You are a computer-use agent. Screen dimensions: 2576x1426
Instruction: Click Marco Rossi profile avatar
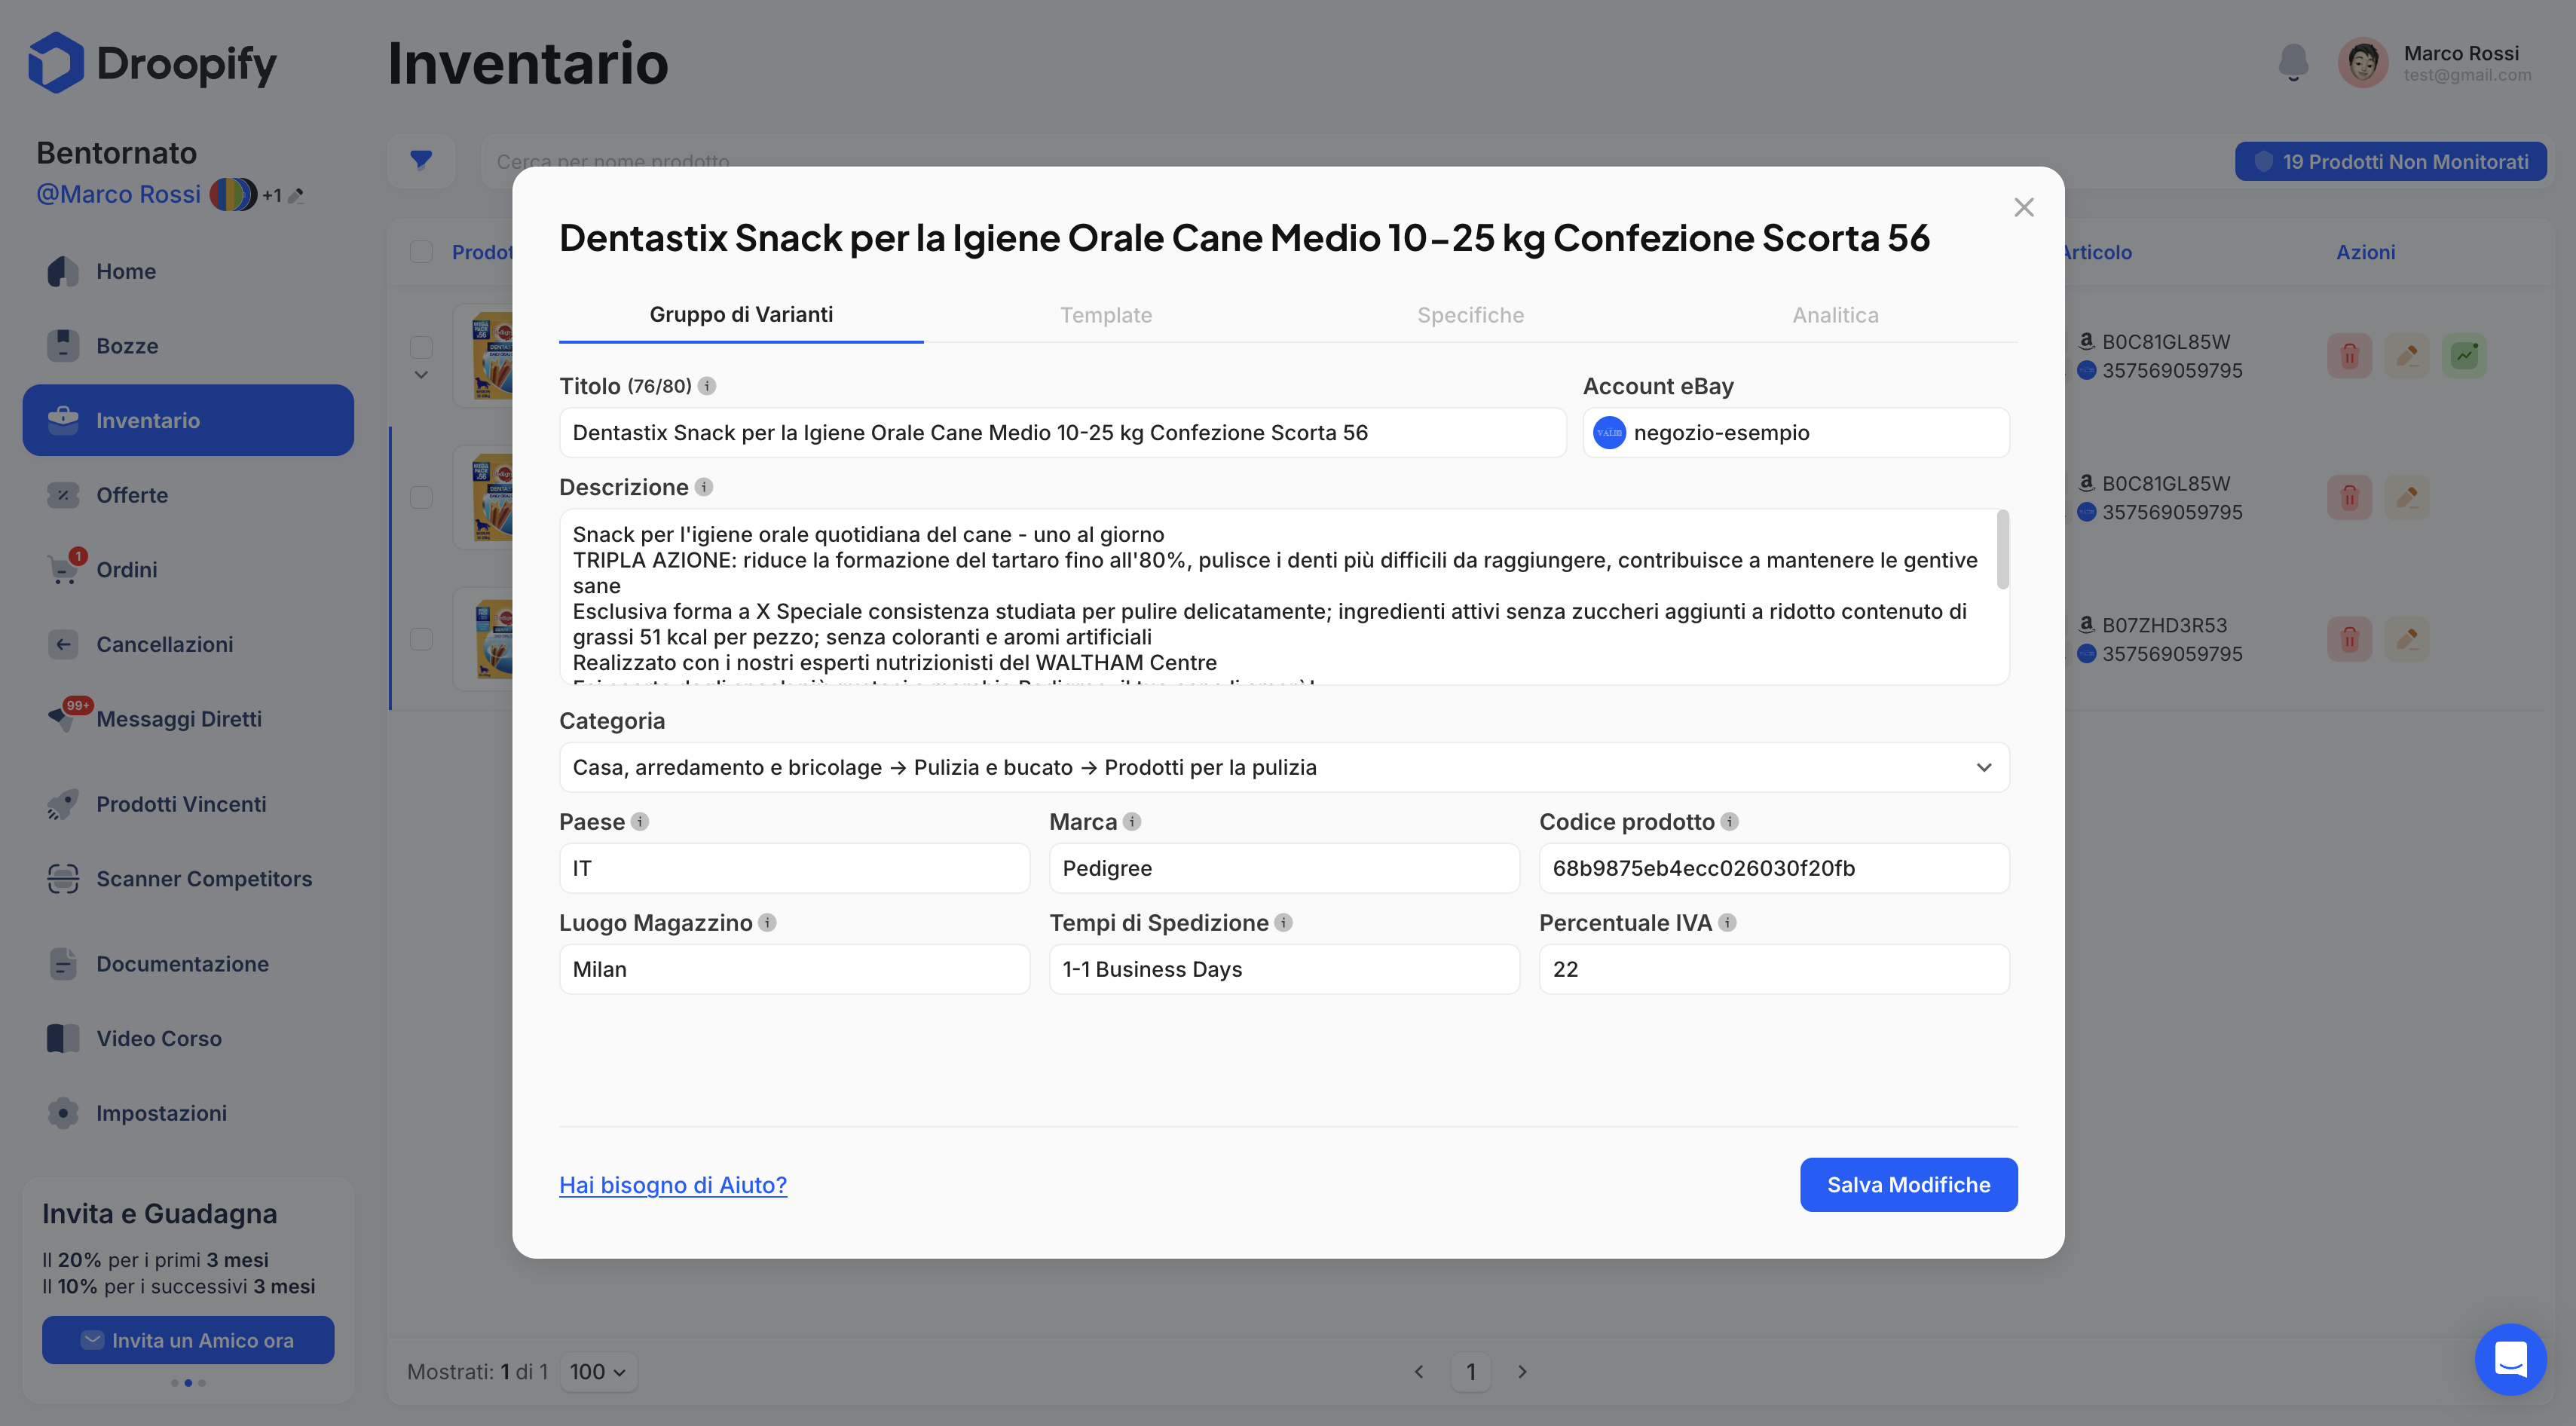(2363, 63)
